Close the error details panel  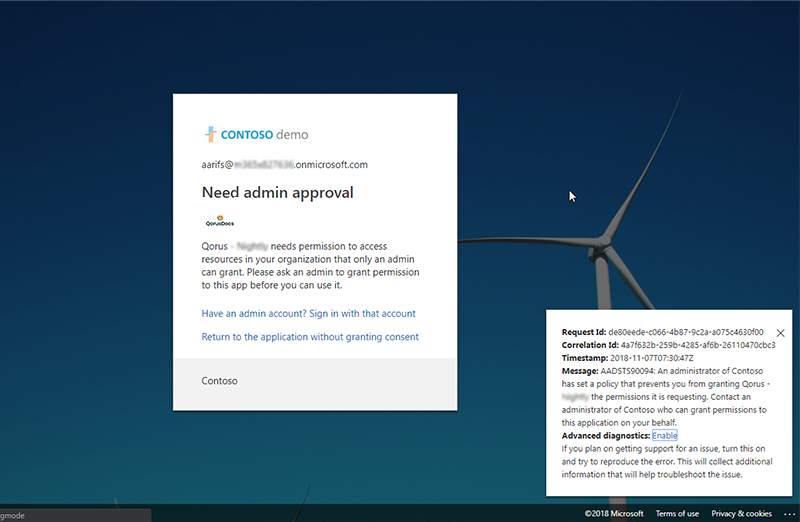(x=781, y=333)
